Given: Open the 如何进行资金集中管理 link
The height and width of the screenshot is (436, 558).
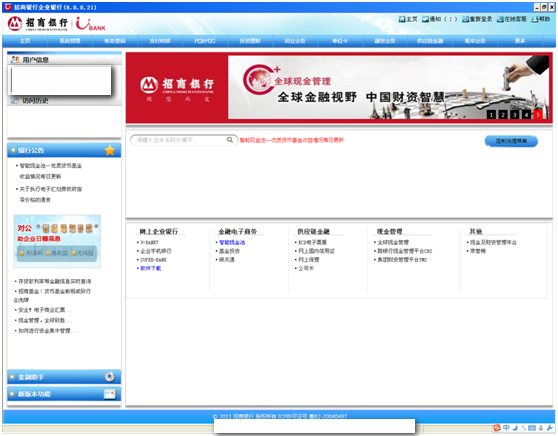Looking at the screenshot, I should [47, 331].
